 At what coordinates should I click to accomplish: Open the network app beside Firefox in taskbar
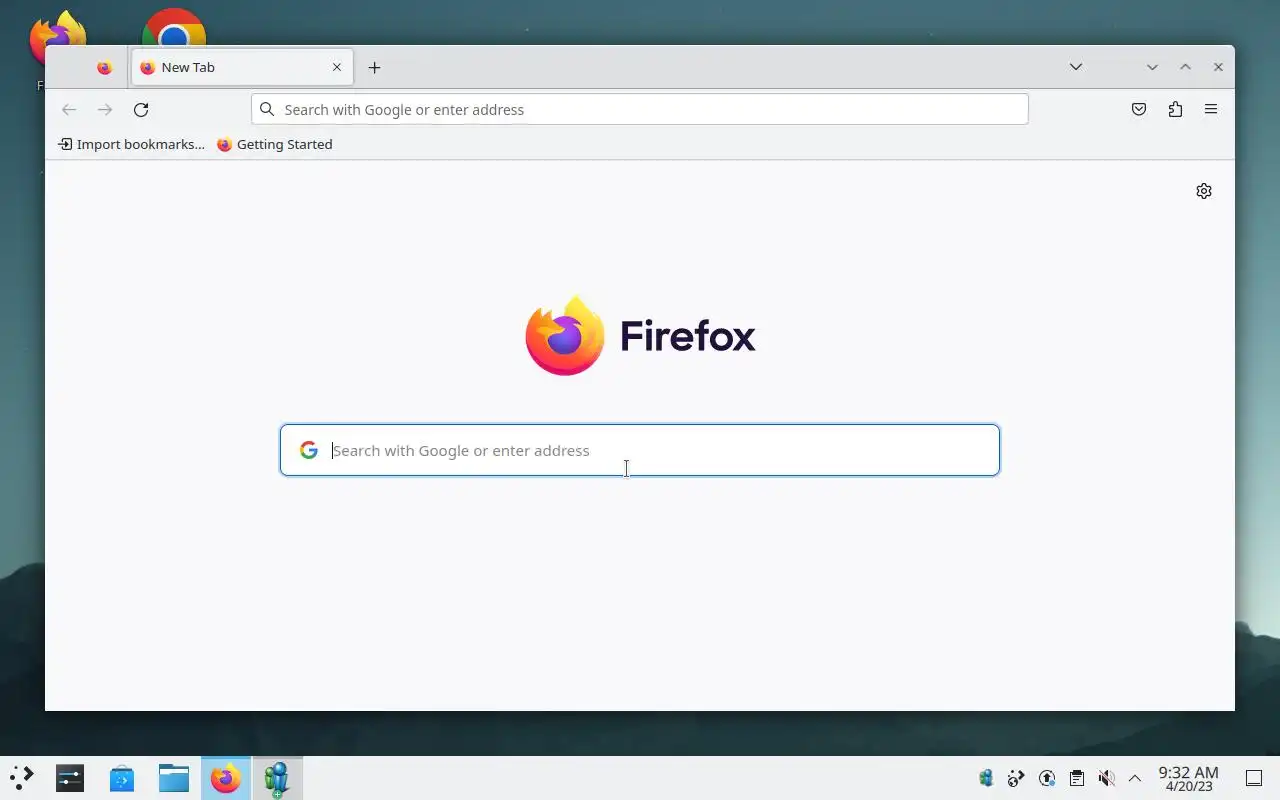point(277,777)
